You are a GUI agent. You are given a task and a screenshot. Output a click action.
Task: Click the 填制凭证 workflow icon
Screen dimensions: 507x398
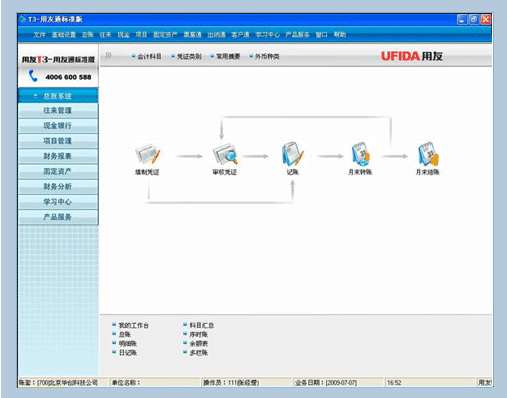tap(147, 154)
